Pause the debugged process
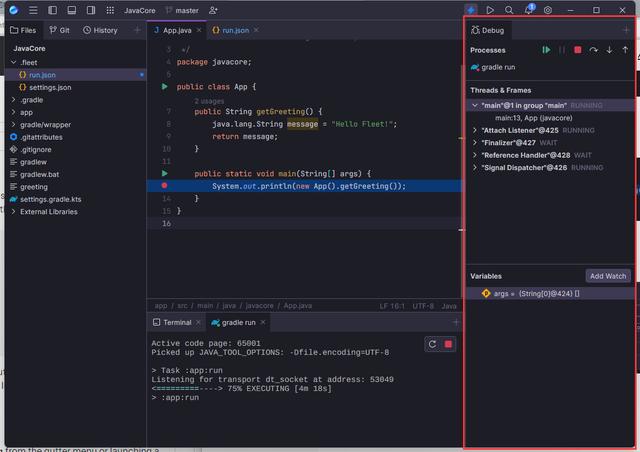 (x=562, y=50)
